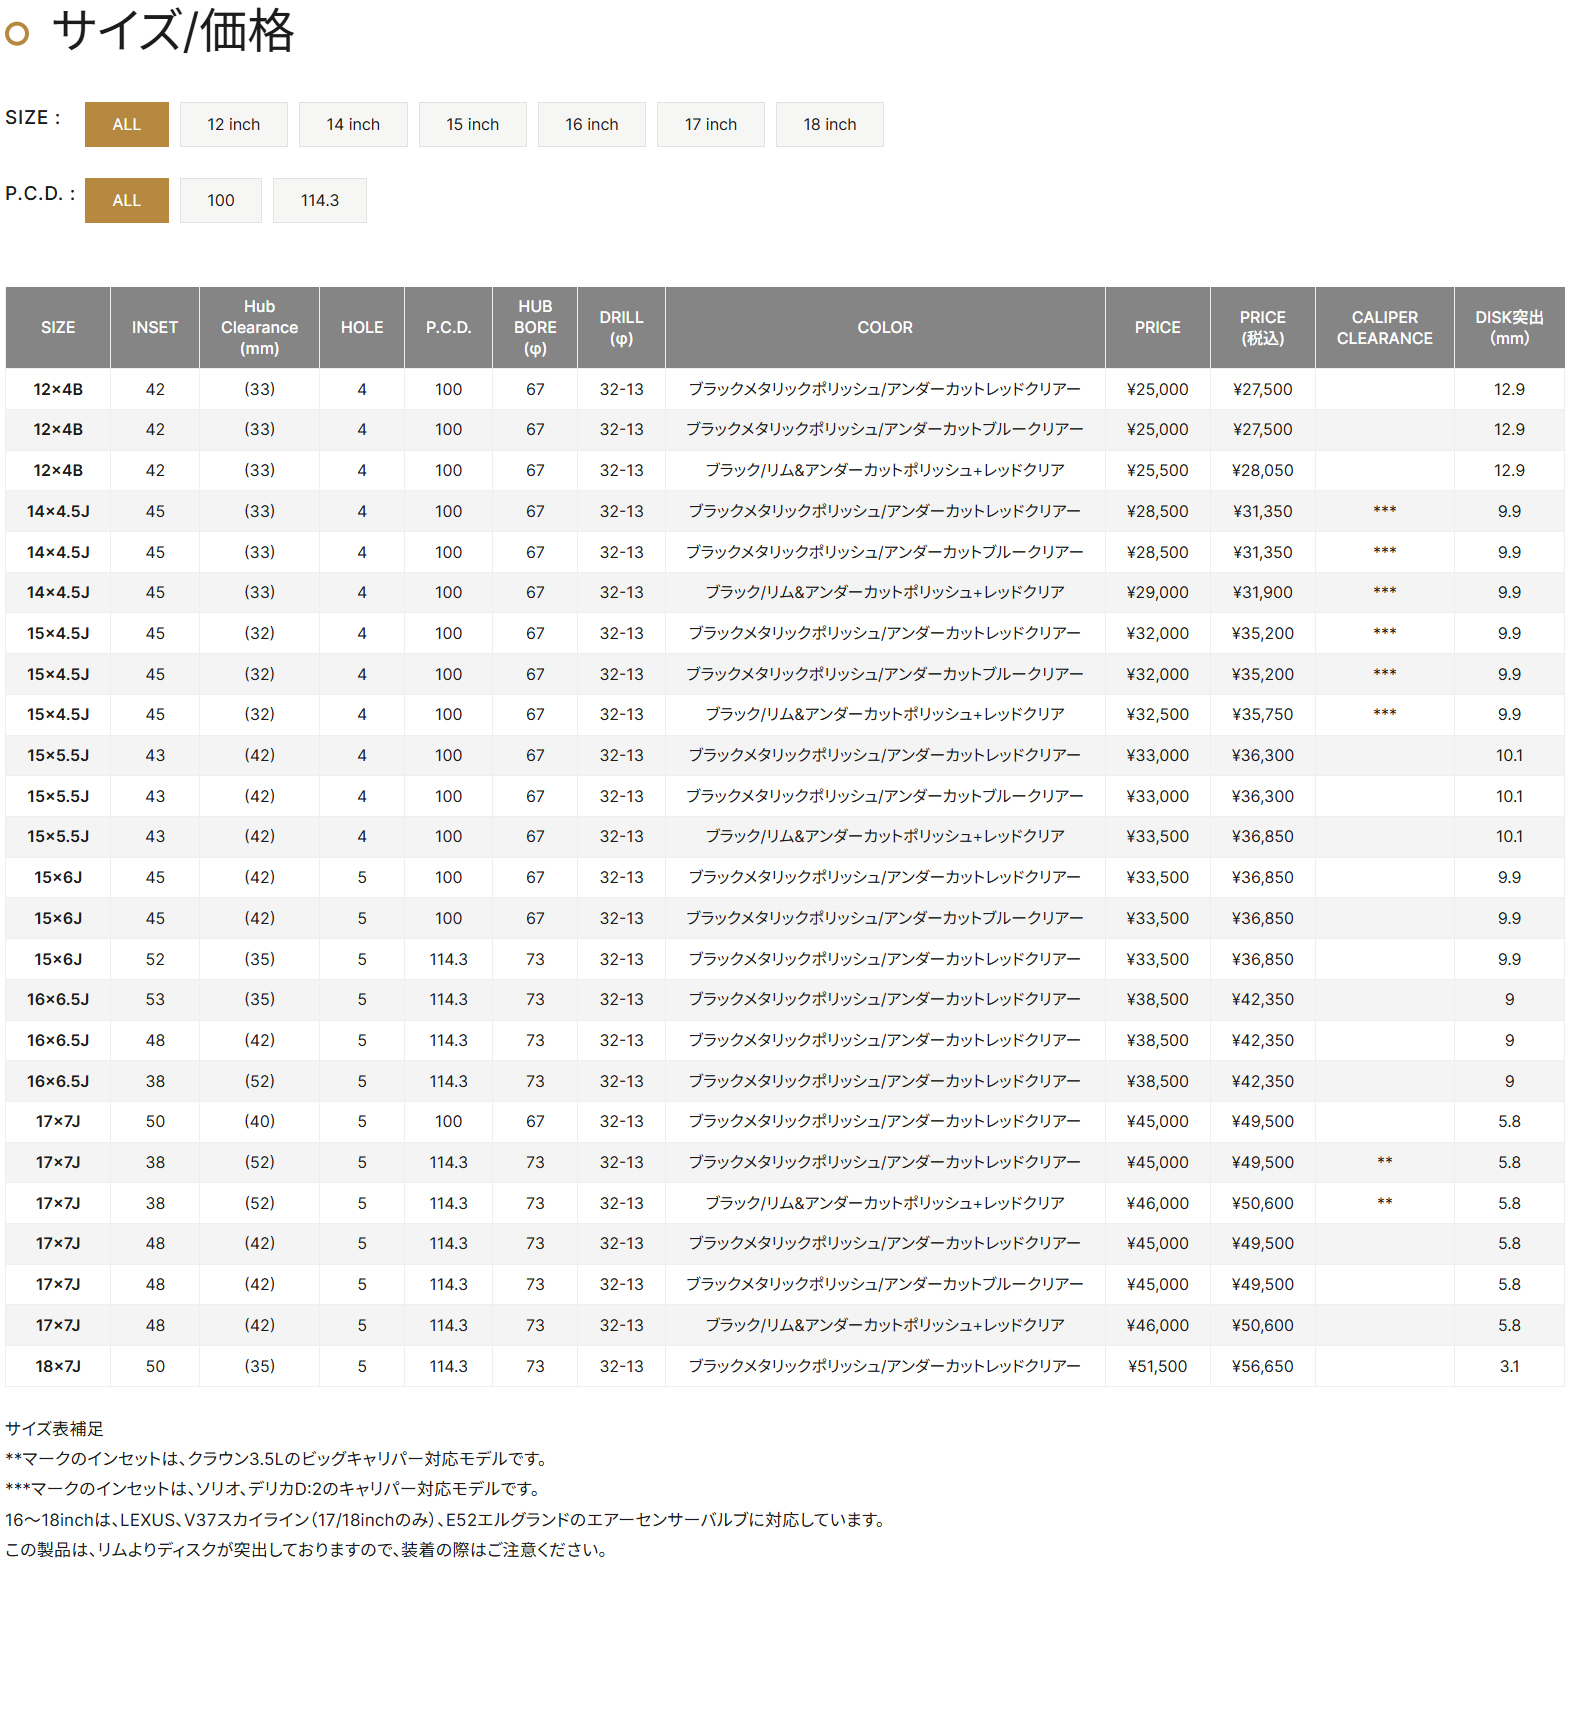
Task: Select the ALL P.C.D. filter button
Action: coord(126,200)
